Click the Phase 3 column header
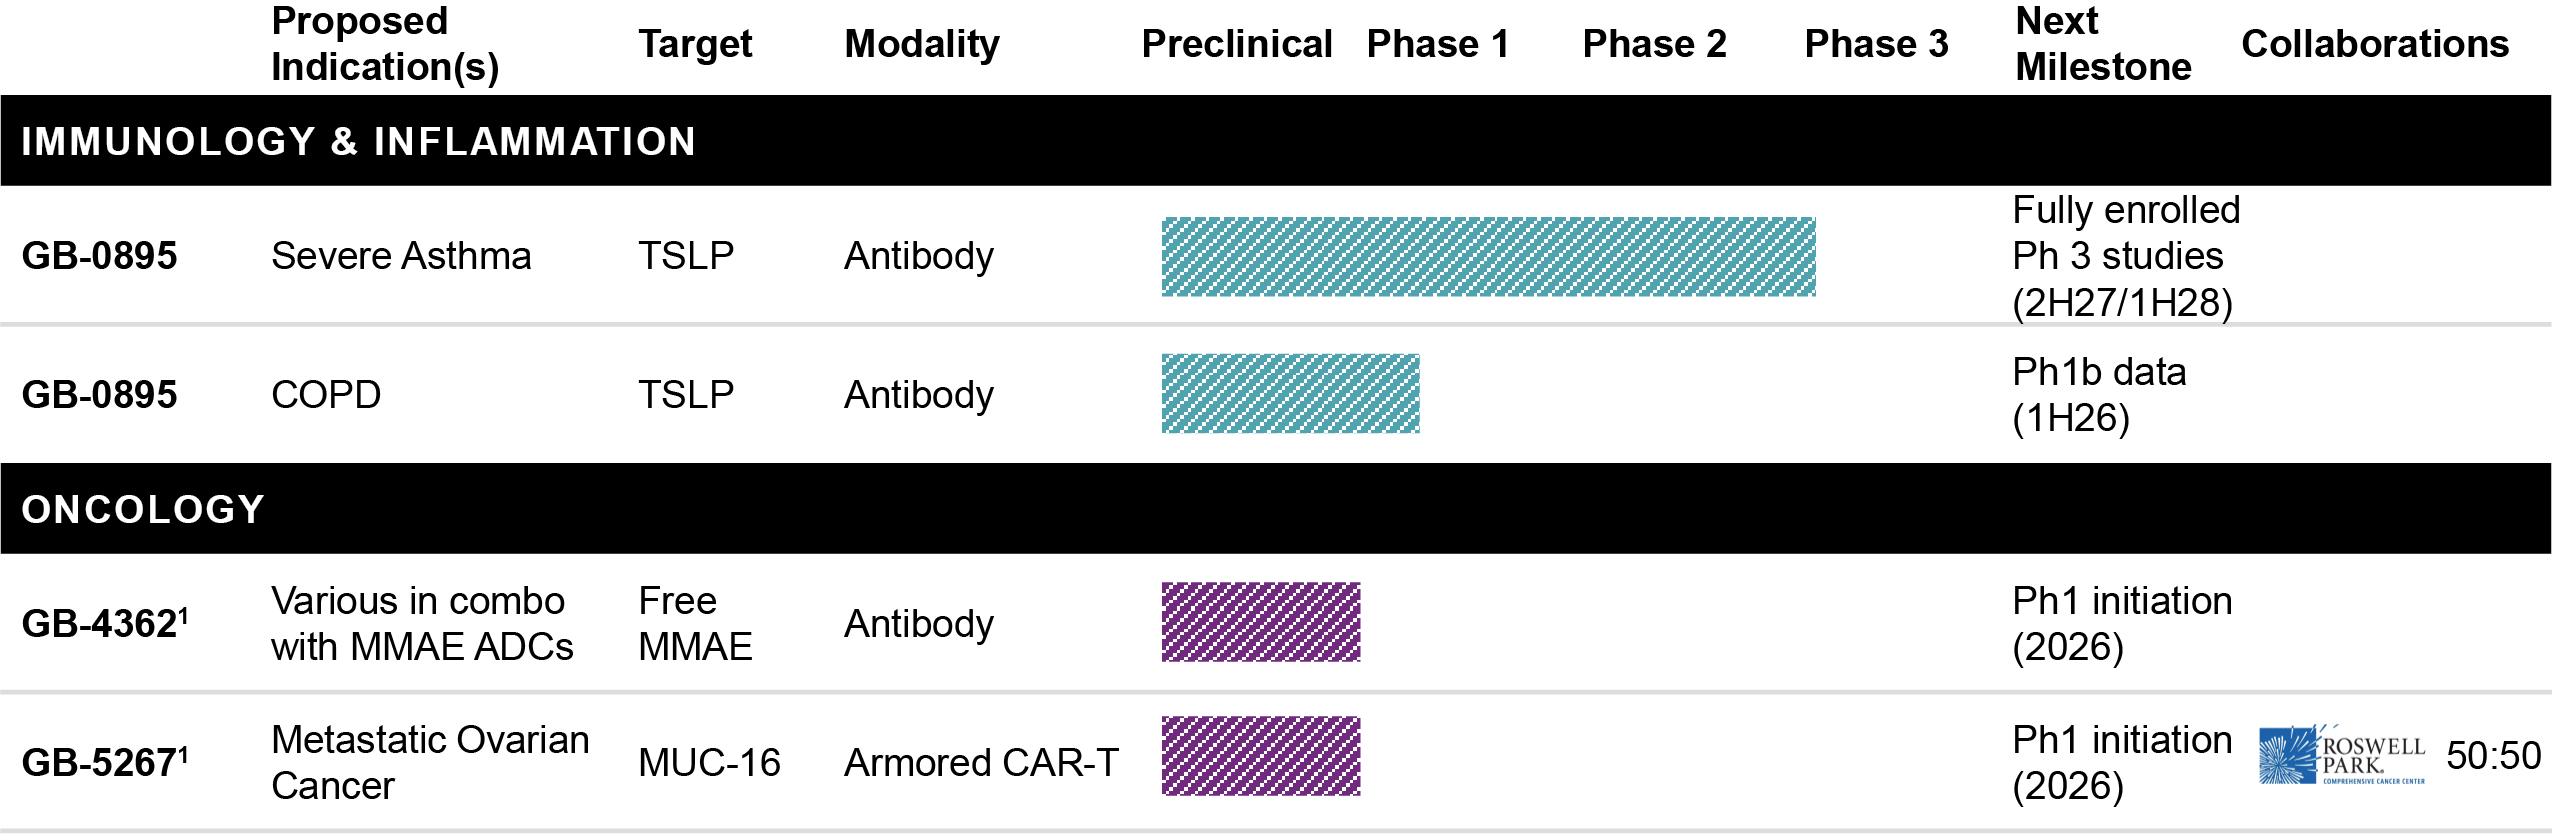The width and height of the screenshot is (2552, 834). tap(1876, 44)
